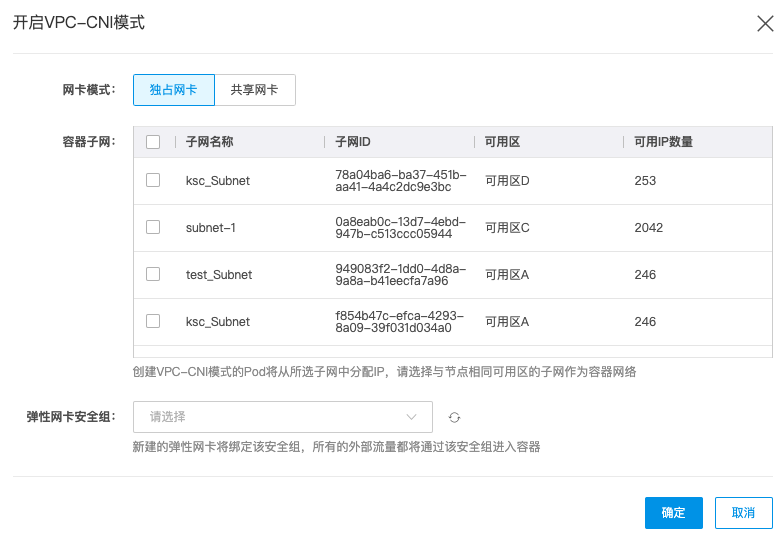Select the test_Subnet row checkbox
This screenshot has height=539, width=781.
pyautogui.click(x=153, y=274)
